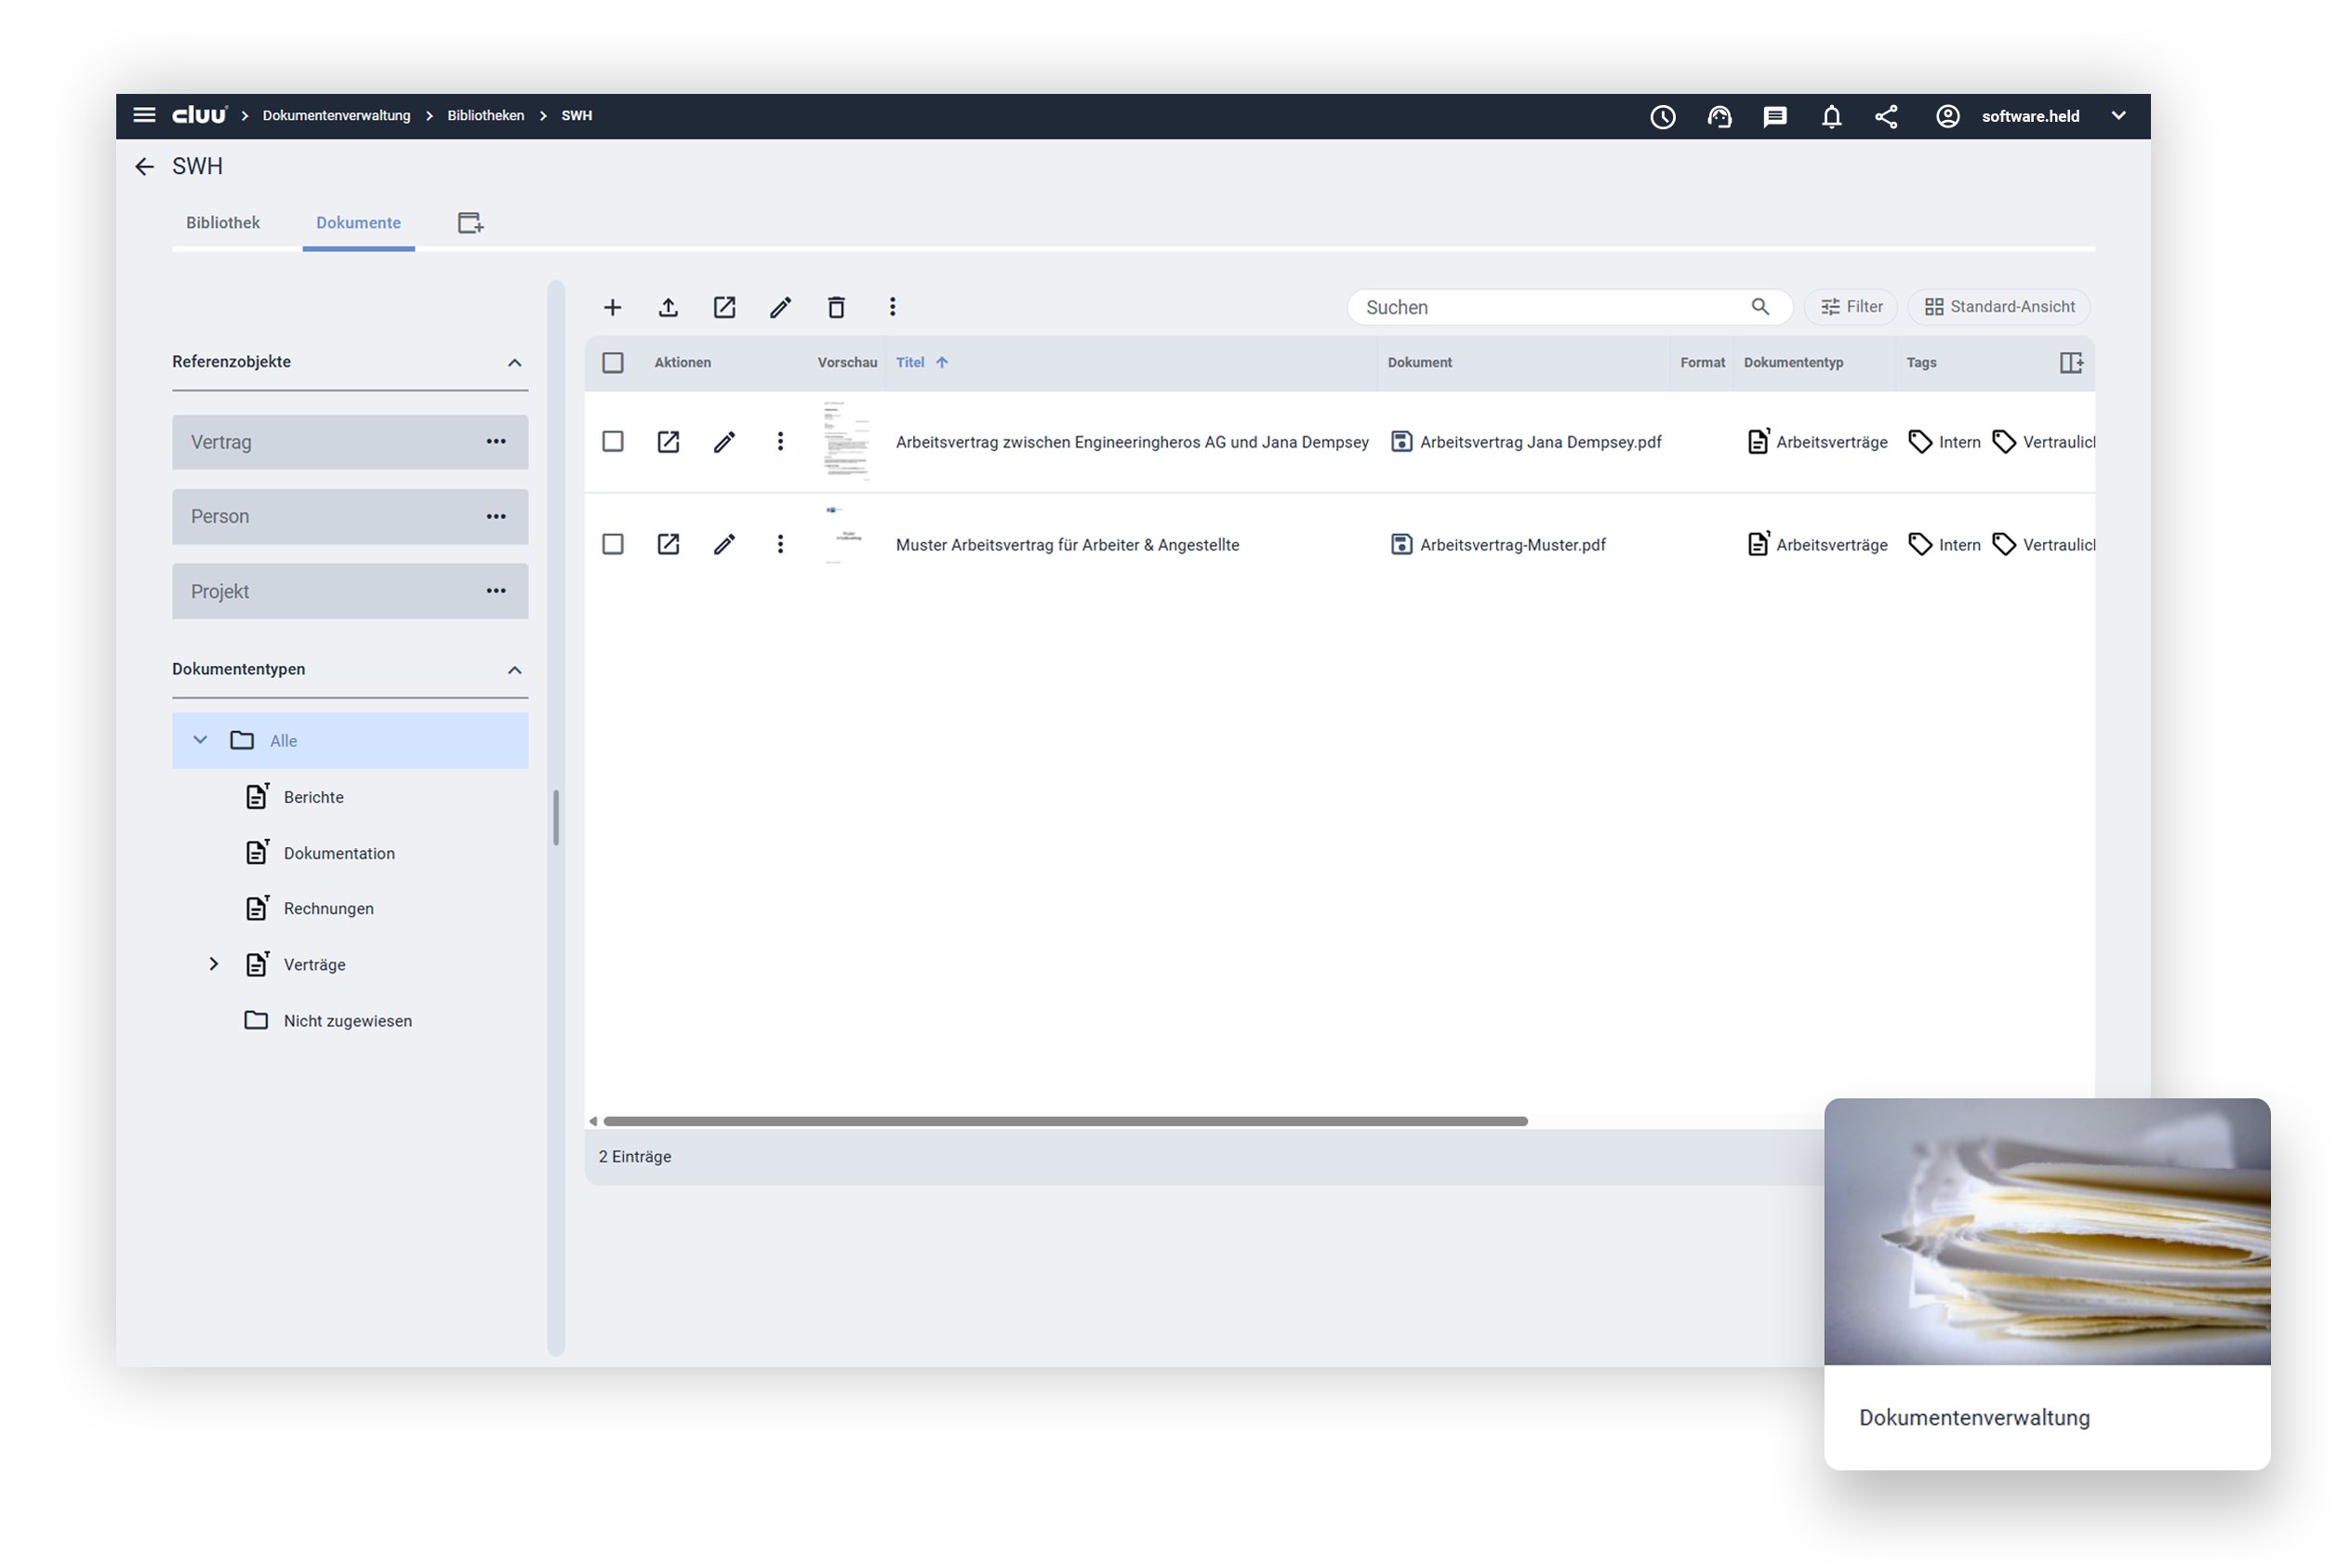Click the upload icon in toolbar
Screen dimensions: 2336x1568
(668, 307)
